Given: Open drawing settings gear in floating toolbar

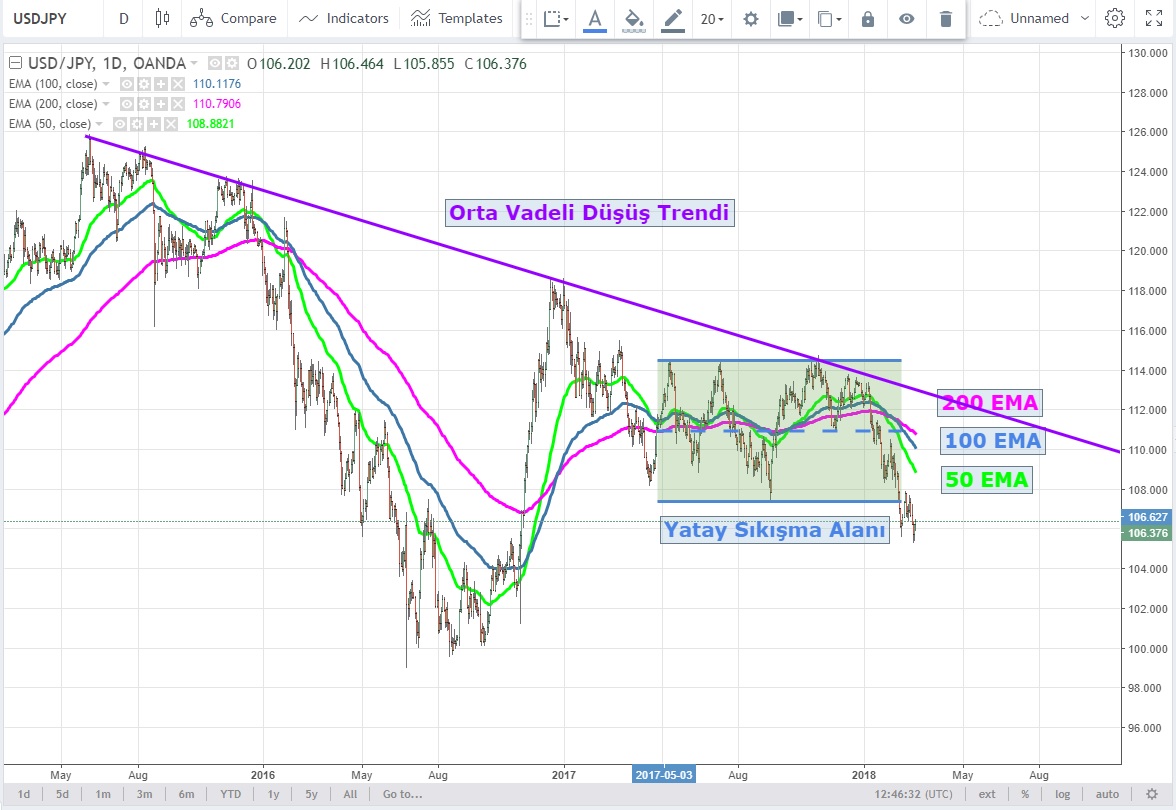Looking at the screenshot, I should coord(750,19).
